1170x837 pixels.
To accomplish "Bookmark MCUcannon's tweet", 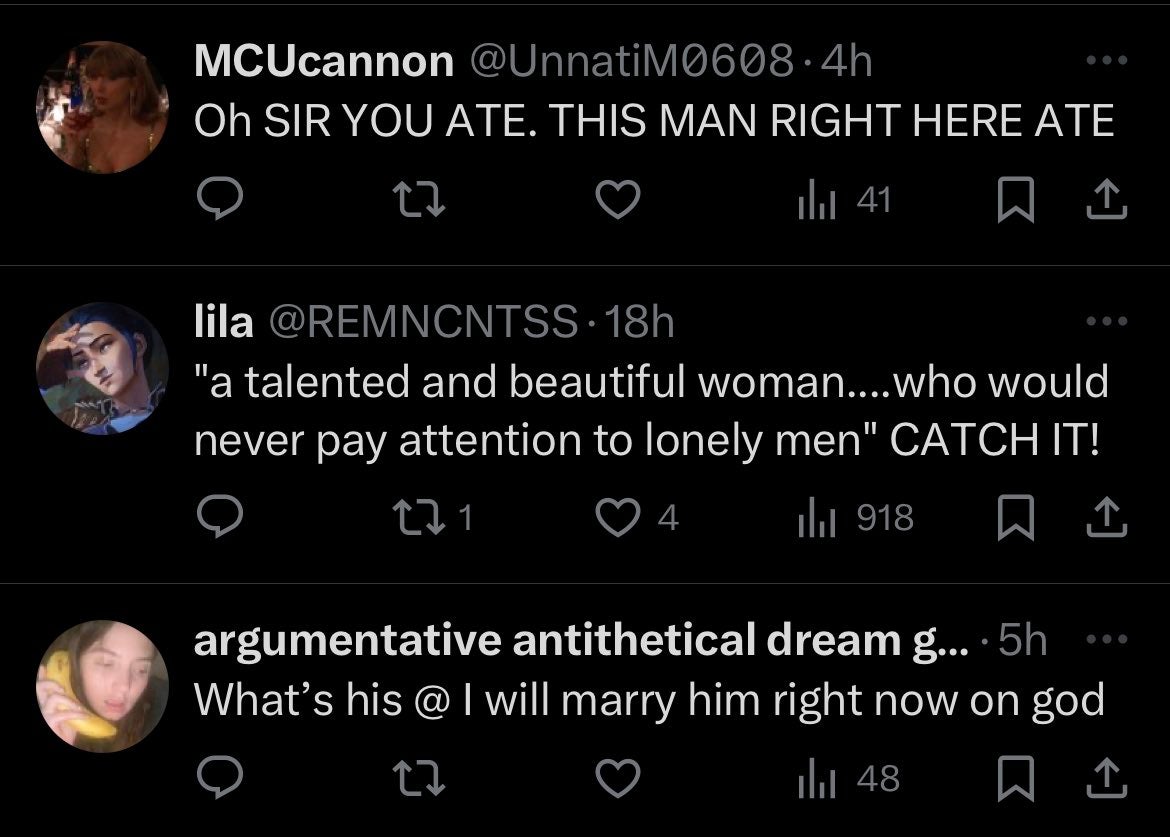I will click(x=1013, y=203).
